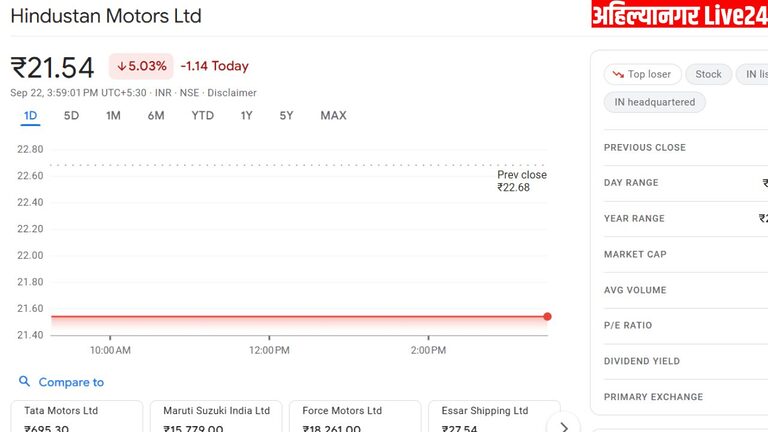Click the IN headquartered chip
The width and height of the screenshot is (768, 432).
tap(655, 102)
